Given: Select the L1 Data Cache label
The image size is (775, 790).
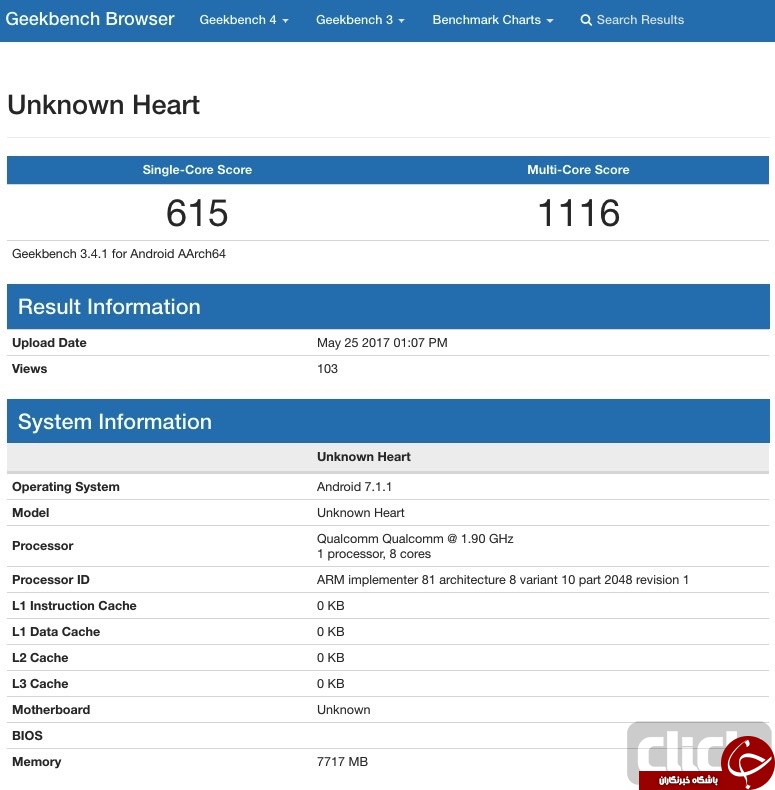Looking at the screenshot, I should coord(56,632).
